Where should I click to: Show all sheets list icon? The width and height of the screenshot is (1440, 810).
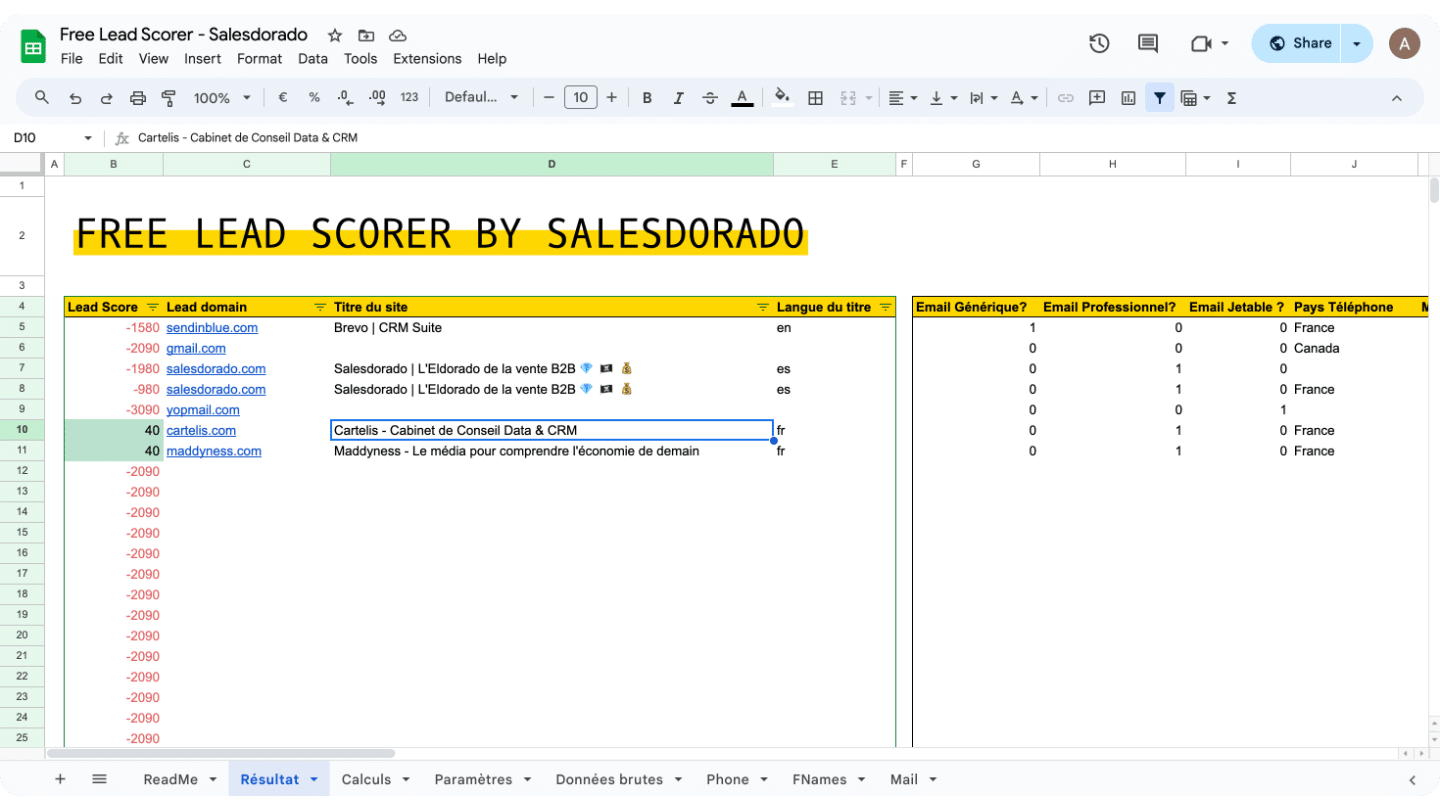[x=99, y=779]
